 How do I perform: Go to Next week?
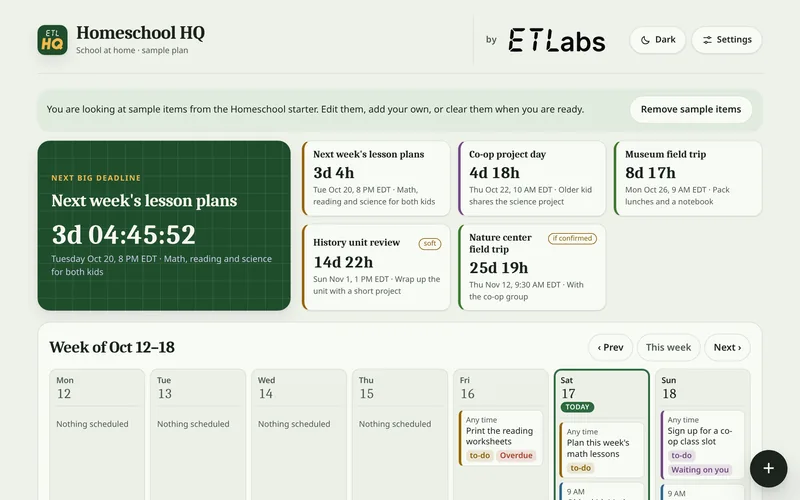click(727, 347)
